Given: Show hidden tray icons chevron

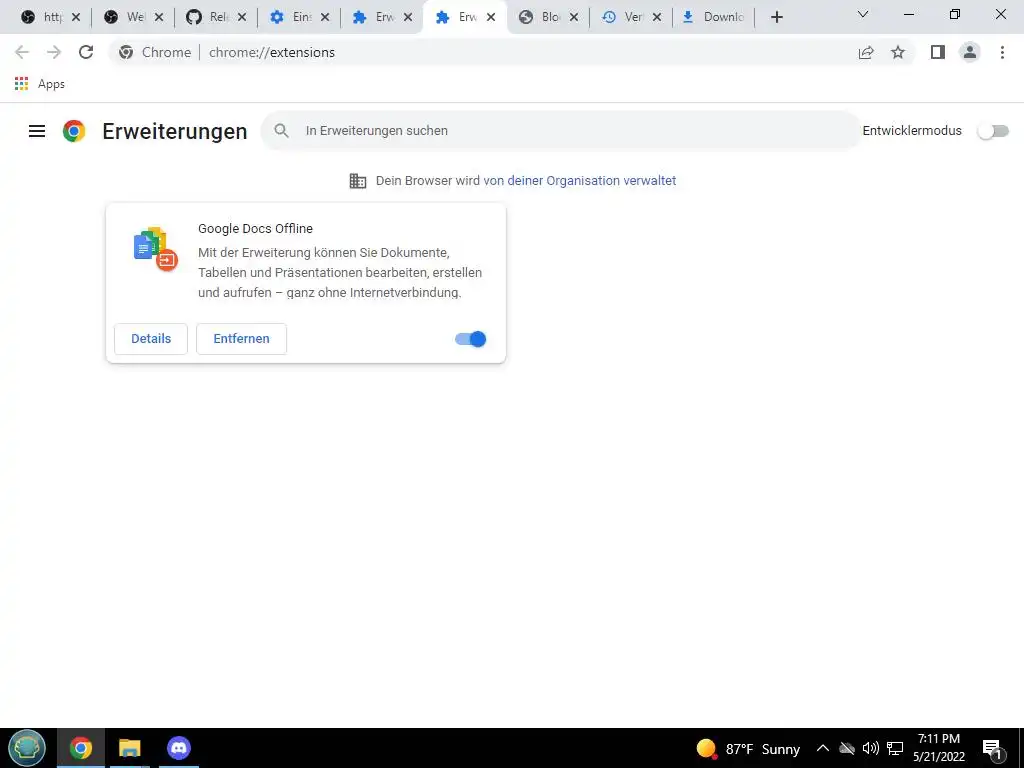Looking at the screenshot, I should [x=823, y=748].
